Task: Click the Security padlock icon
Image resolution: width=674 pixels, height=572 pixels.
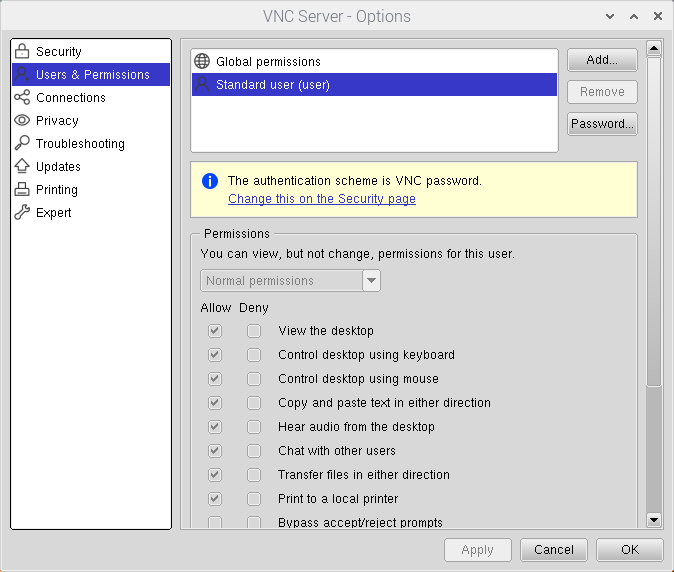Action: pyautogui.click(x=22, y=51)
